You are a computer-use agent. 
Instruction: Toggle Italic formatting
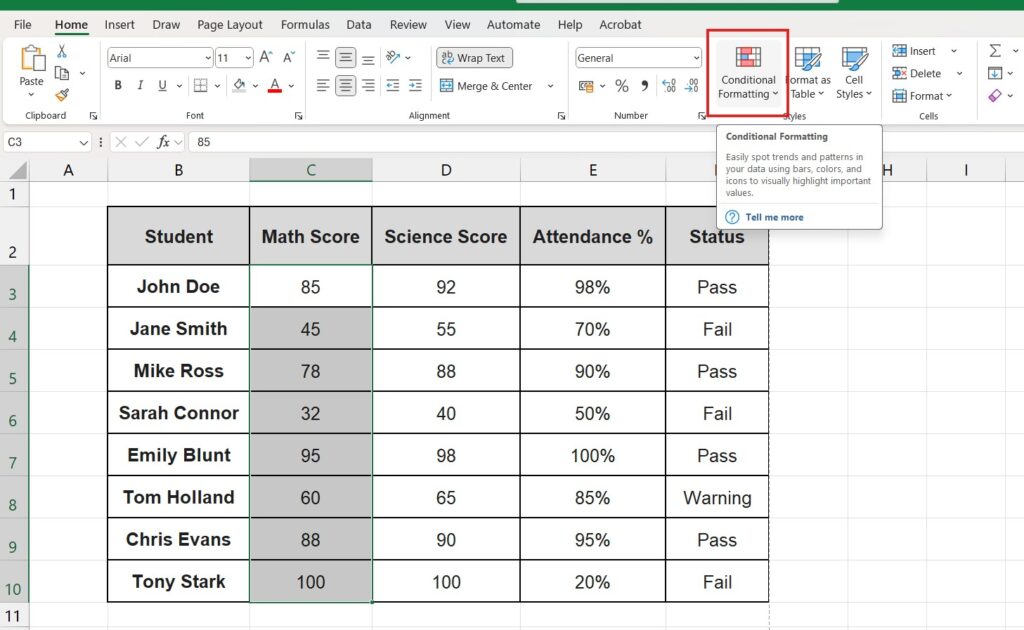[x=141, y=86]
